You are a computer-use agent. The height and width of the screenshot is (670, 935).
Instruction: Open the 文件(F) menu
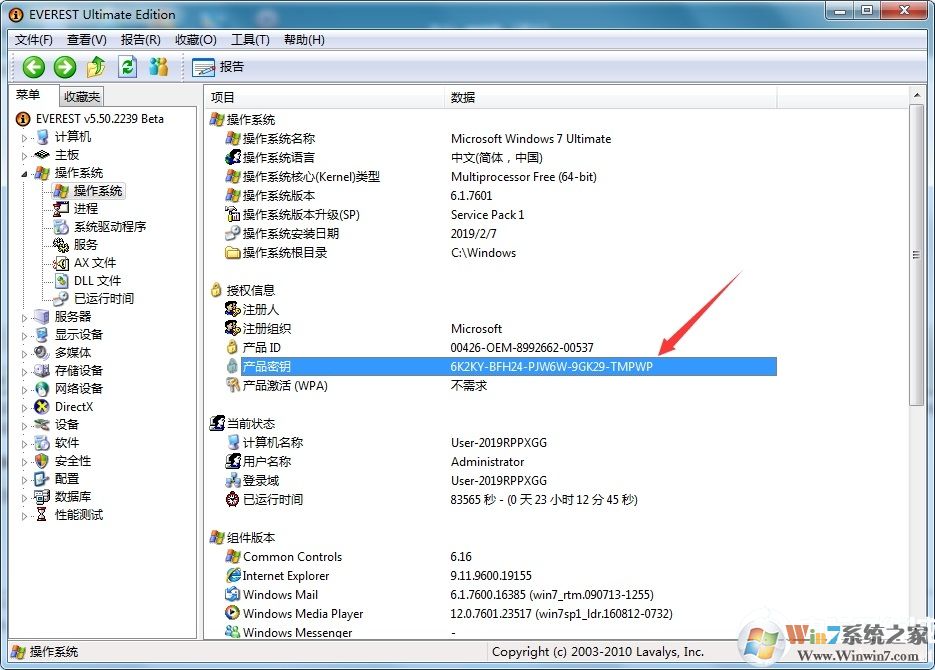pyautogui.click(x=33, y=40)
